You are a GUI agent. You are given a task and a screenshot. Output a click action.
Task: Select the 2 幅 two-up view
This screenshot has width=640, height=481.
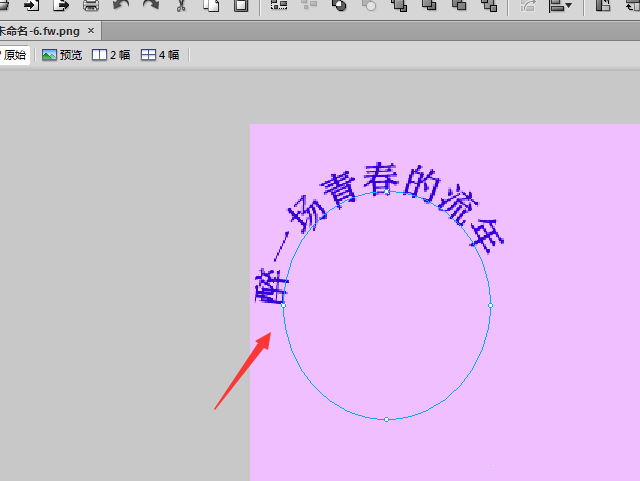click(111, 55)
